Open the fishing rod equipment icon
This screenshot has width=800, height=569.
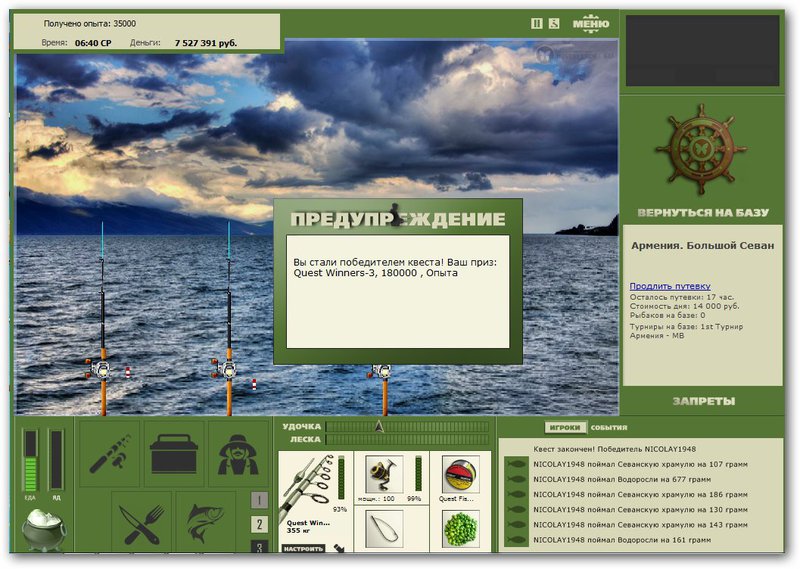click(x=109, y=453)
